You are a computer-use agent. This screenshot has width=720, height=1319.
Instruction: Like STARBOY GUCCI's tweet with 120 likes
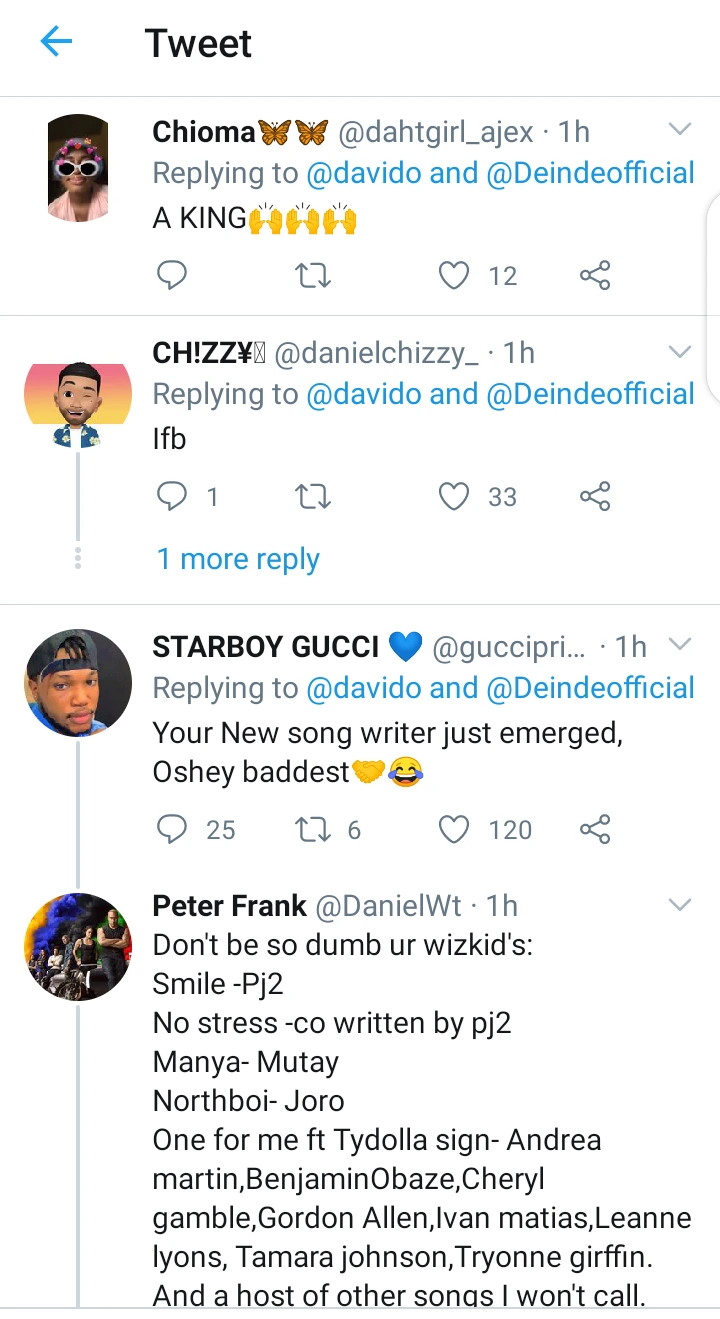455,829
